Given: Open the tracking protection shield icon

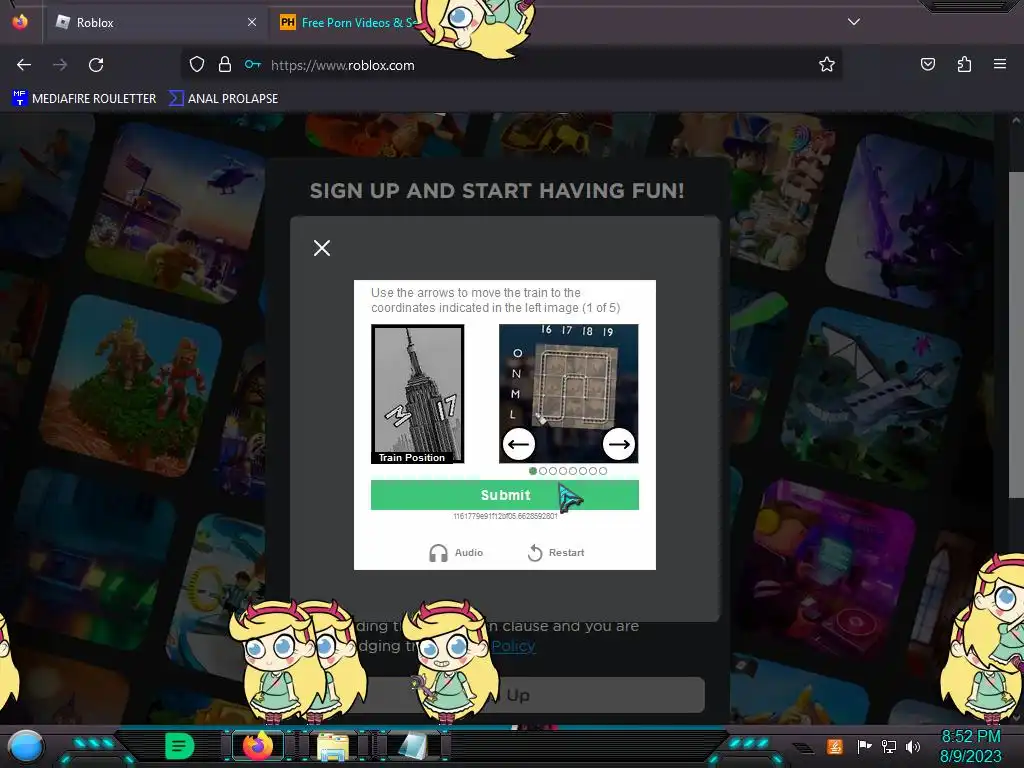Looking at the screenshot, I should click(x=197, y=64).
